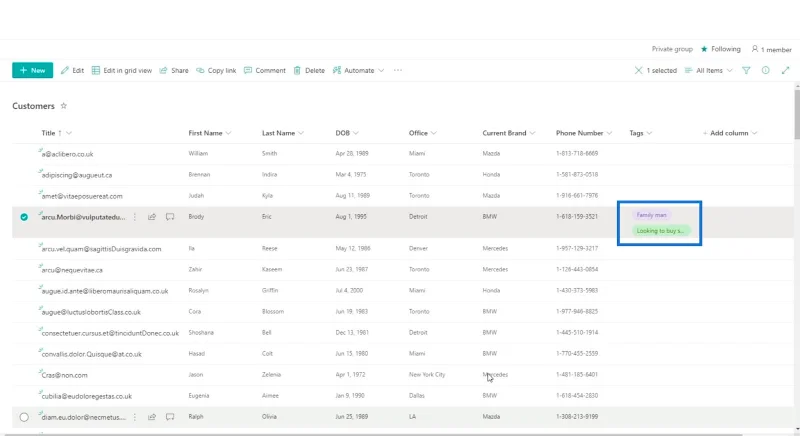Share the selected item
Screen dimensions: 800x436
point(174,70)
